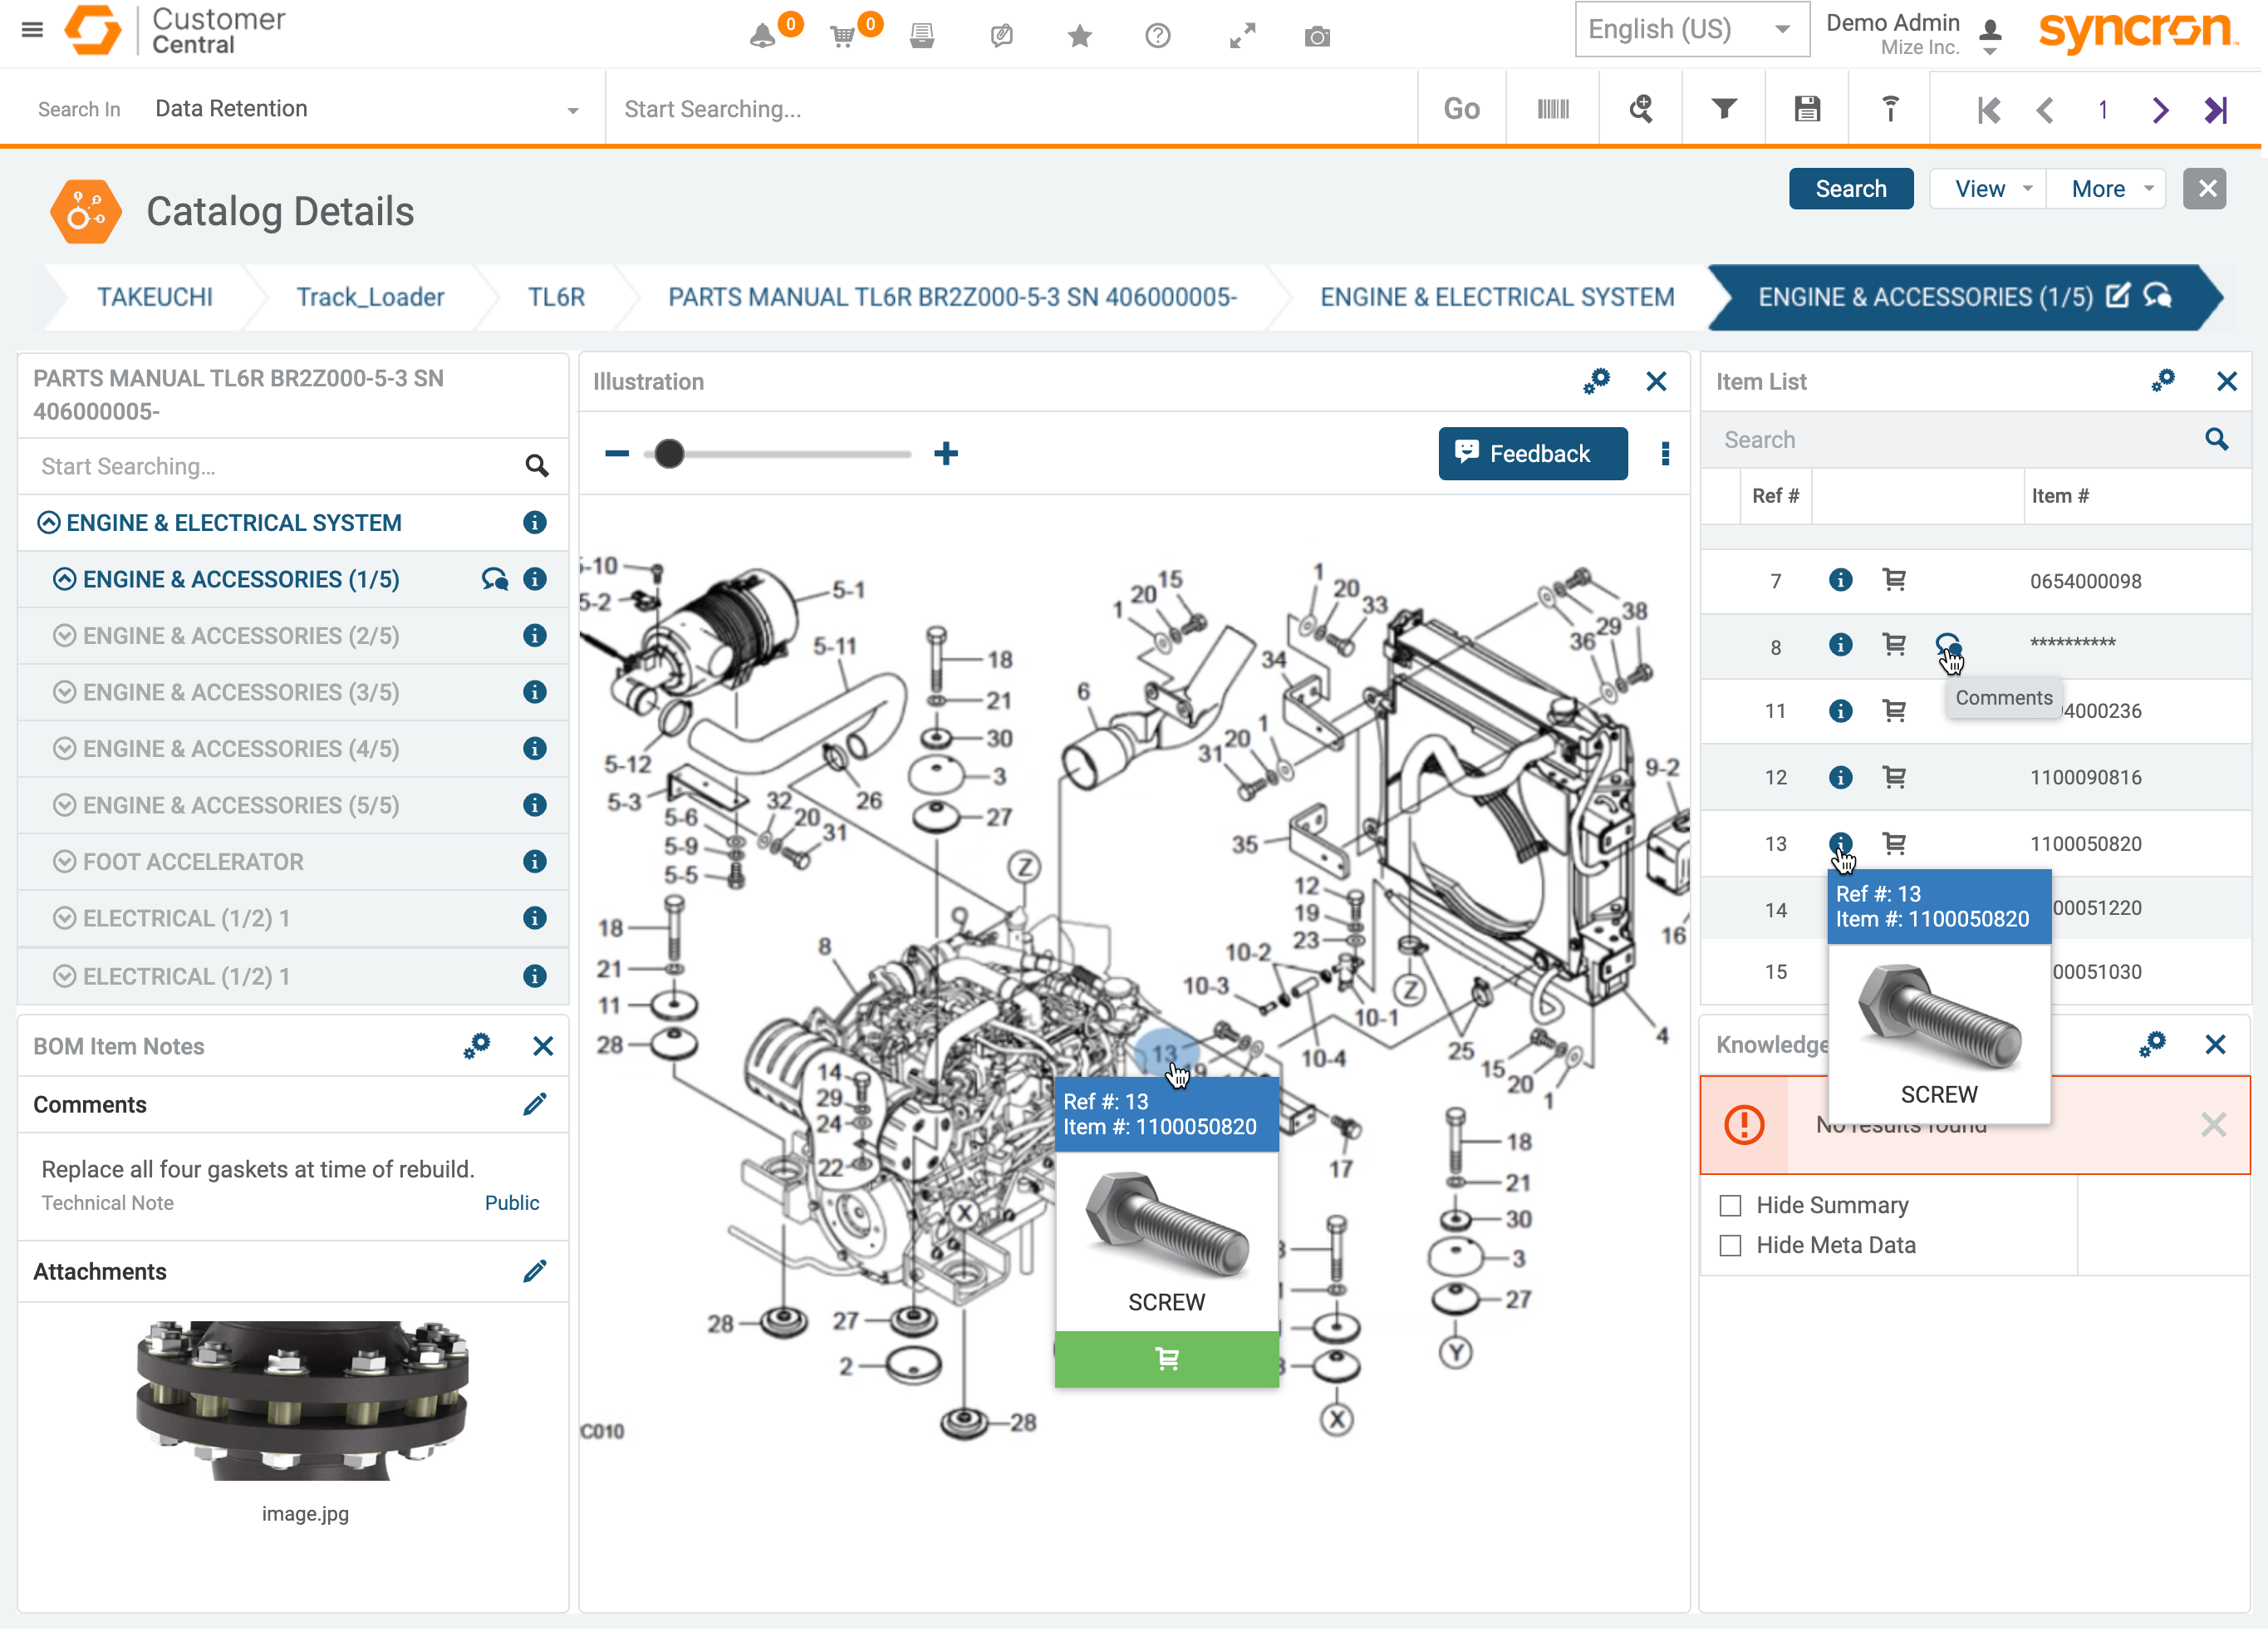Click the favorites star icon
The height and width of the screenshot is (1632, 2268).
tap(1079, 36)
